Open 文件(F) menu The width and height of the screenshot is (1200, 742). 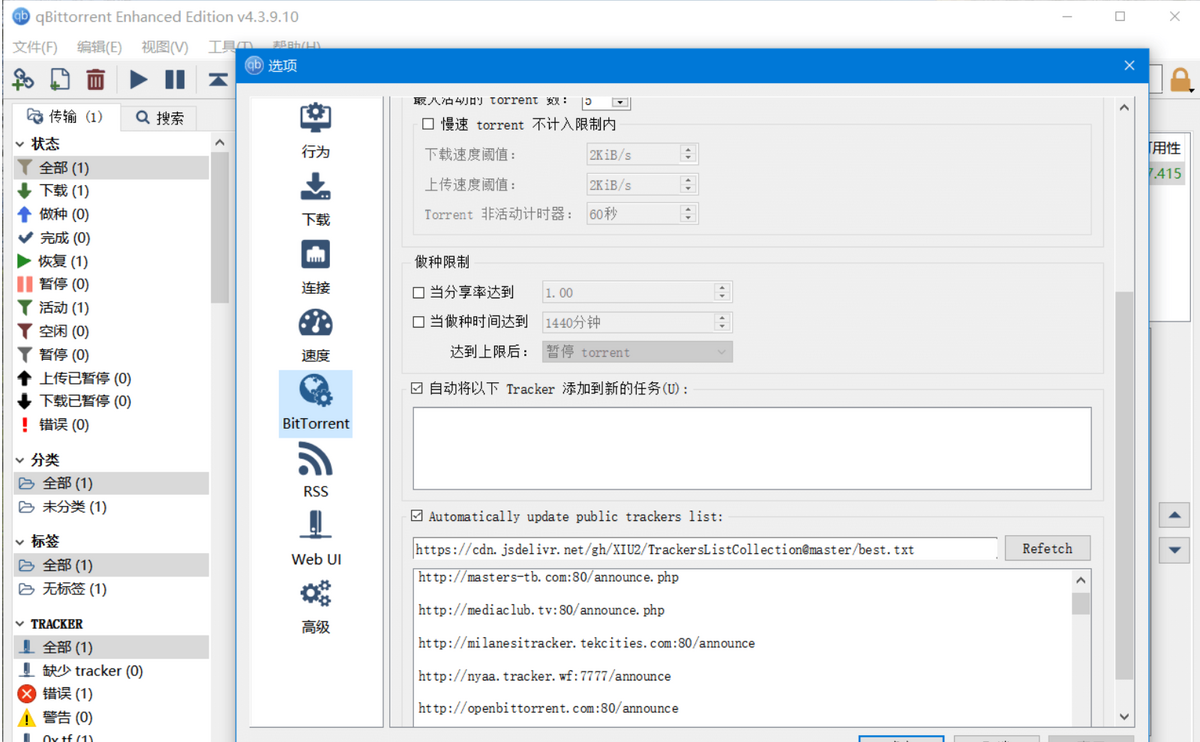tap(35, 47)
